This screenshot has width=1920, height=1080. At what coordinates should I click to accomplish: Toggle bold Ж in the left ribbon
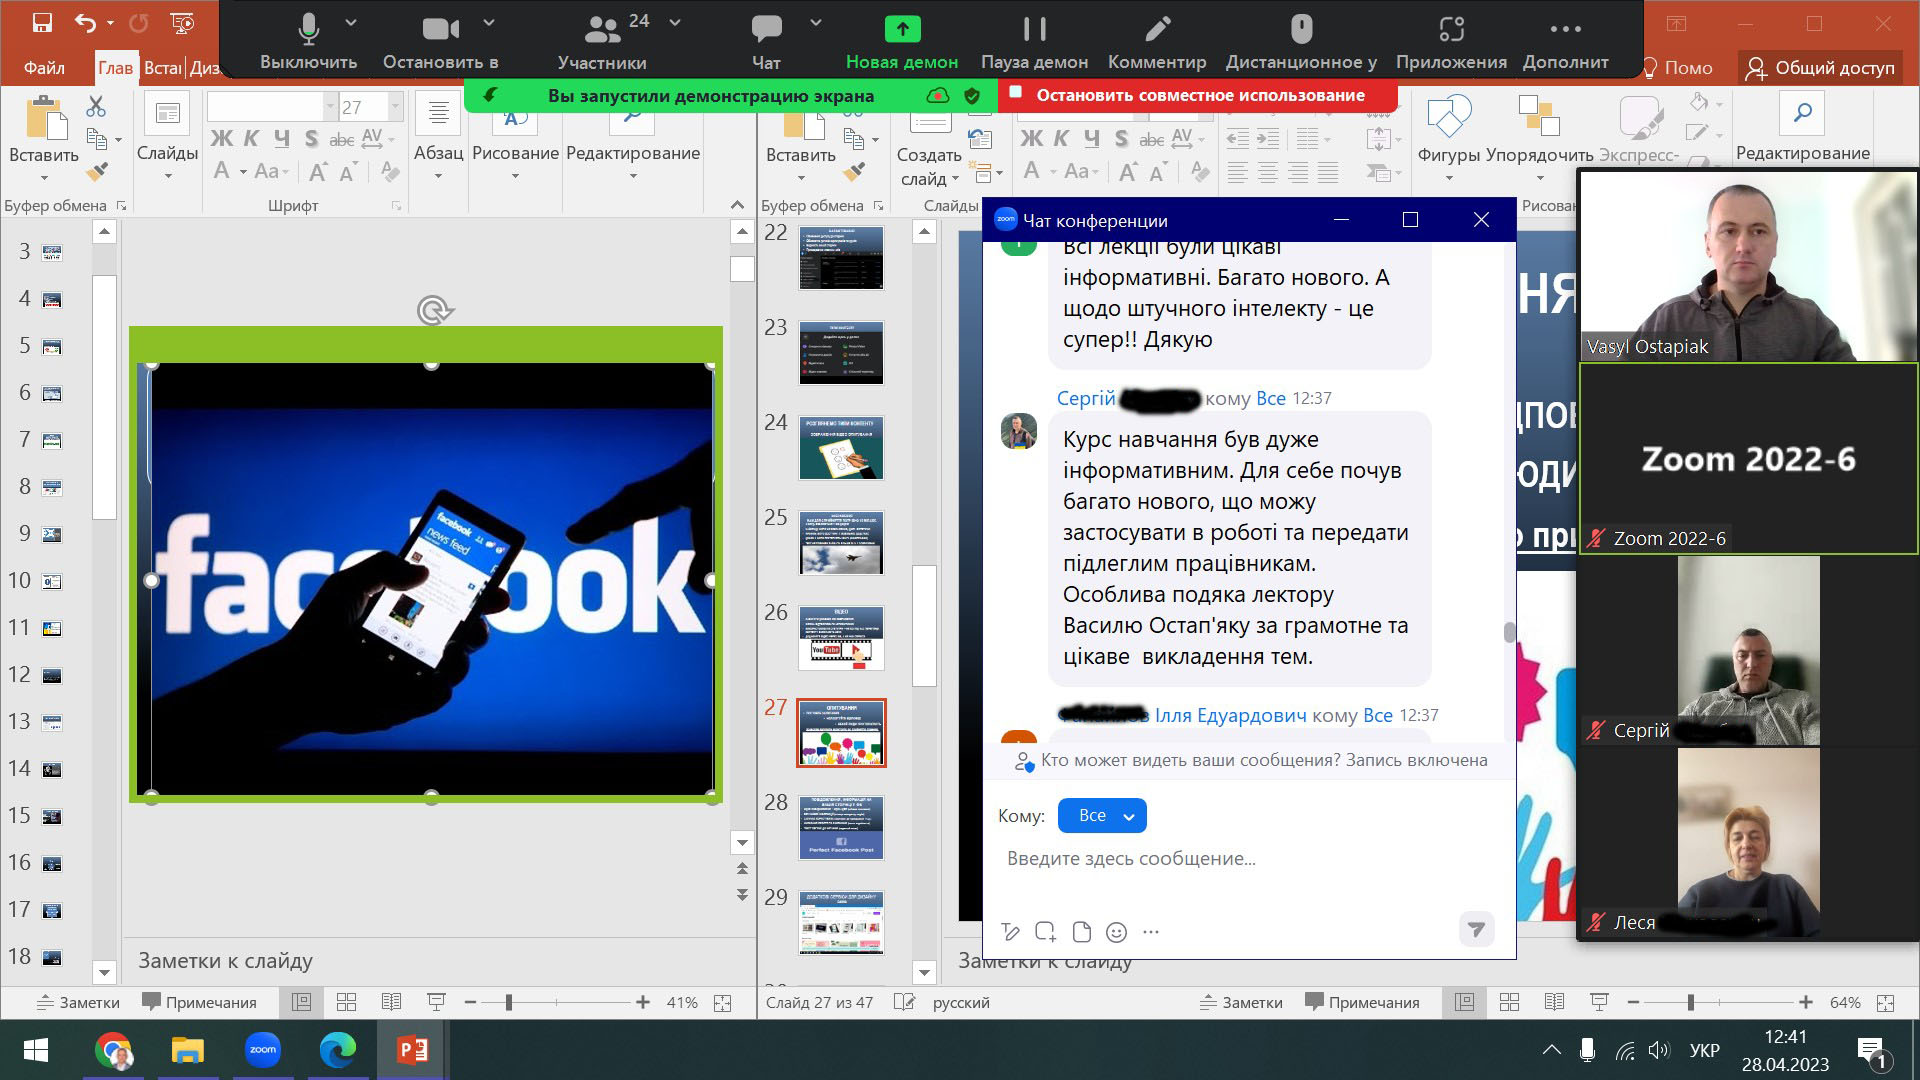click(x=221, y=139)
